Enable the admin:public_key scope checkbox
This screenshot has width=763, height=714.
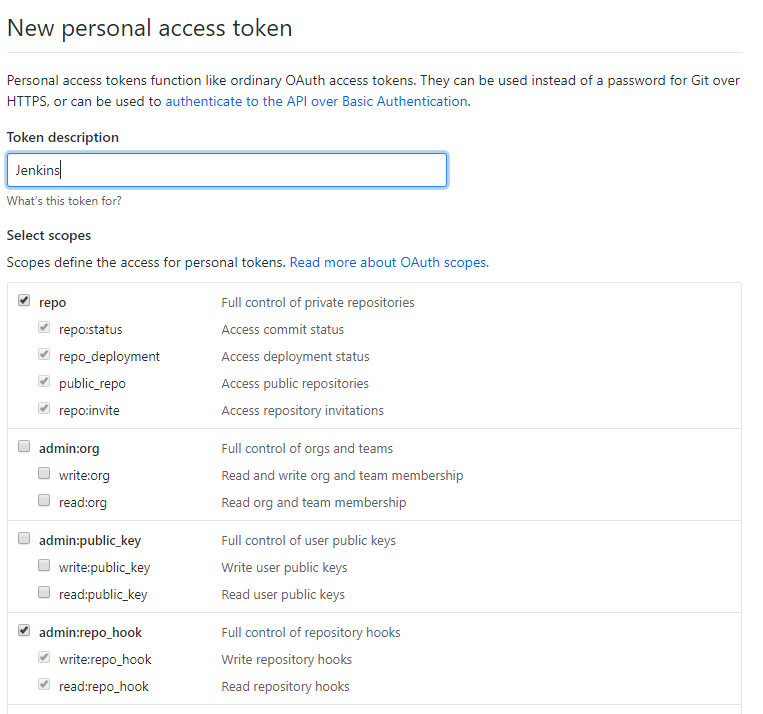24,539
